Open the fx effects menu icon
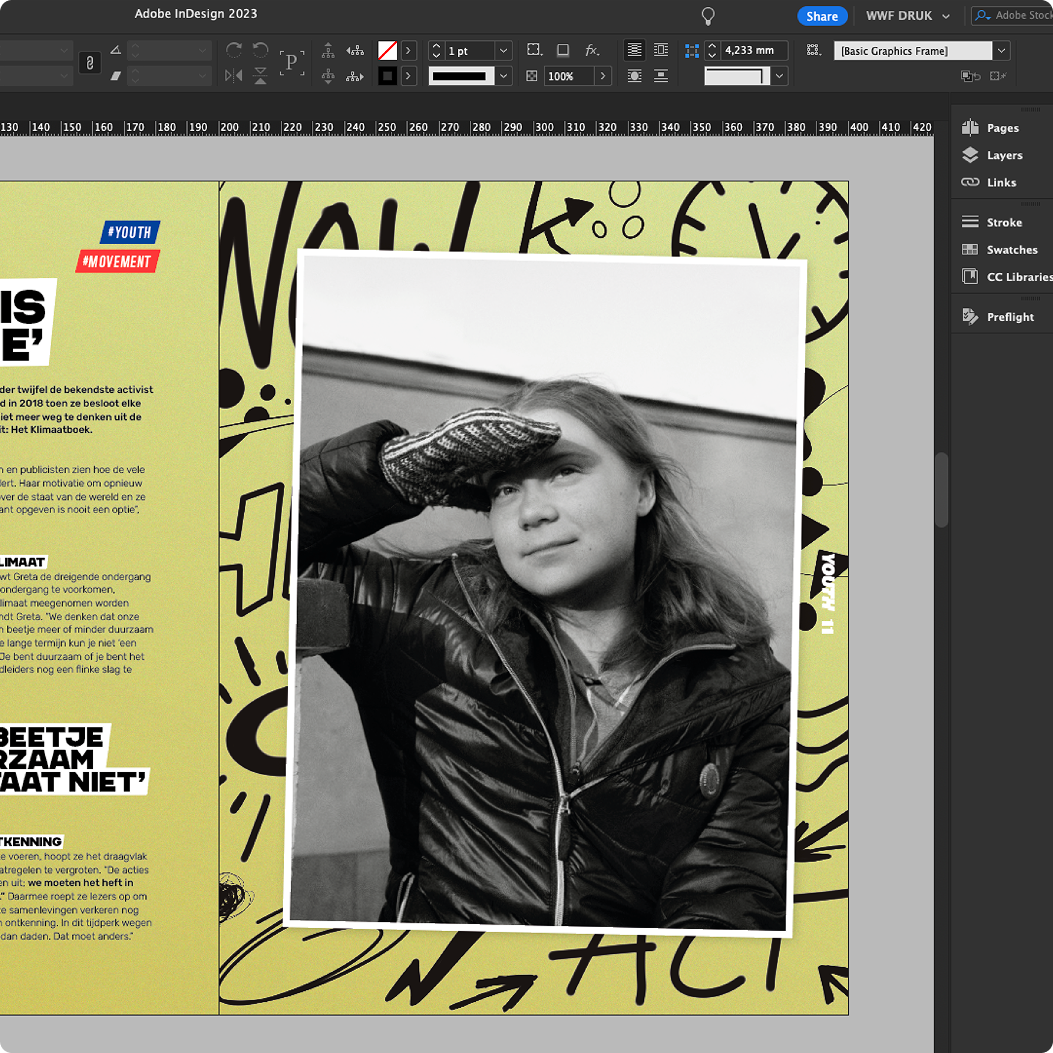 pos(592,50)
